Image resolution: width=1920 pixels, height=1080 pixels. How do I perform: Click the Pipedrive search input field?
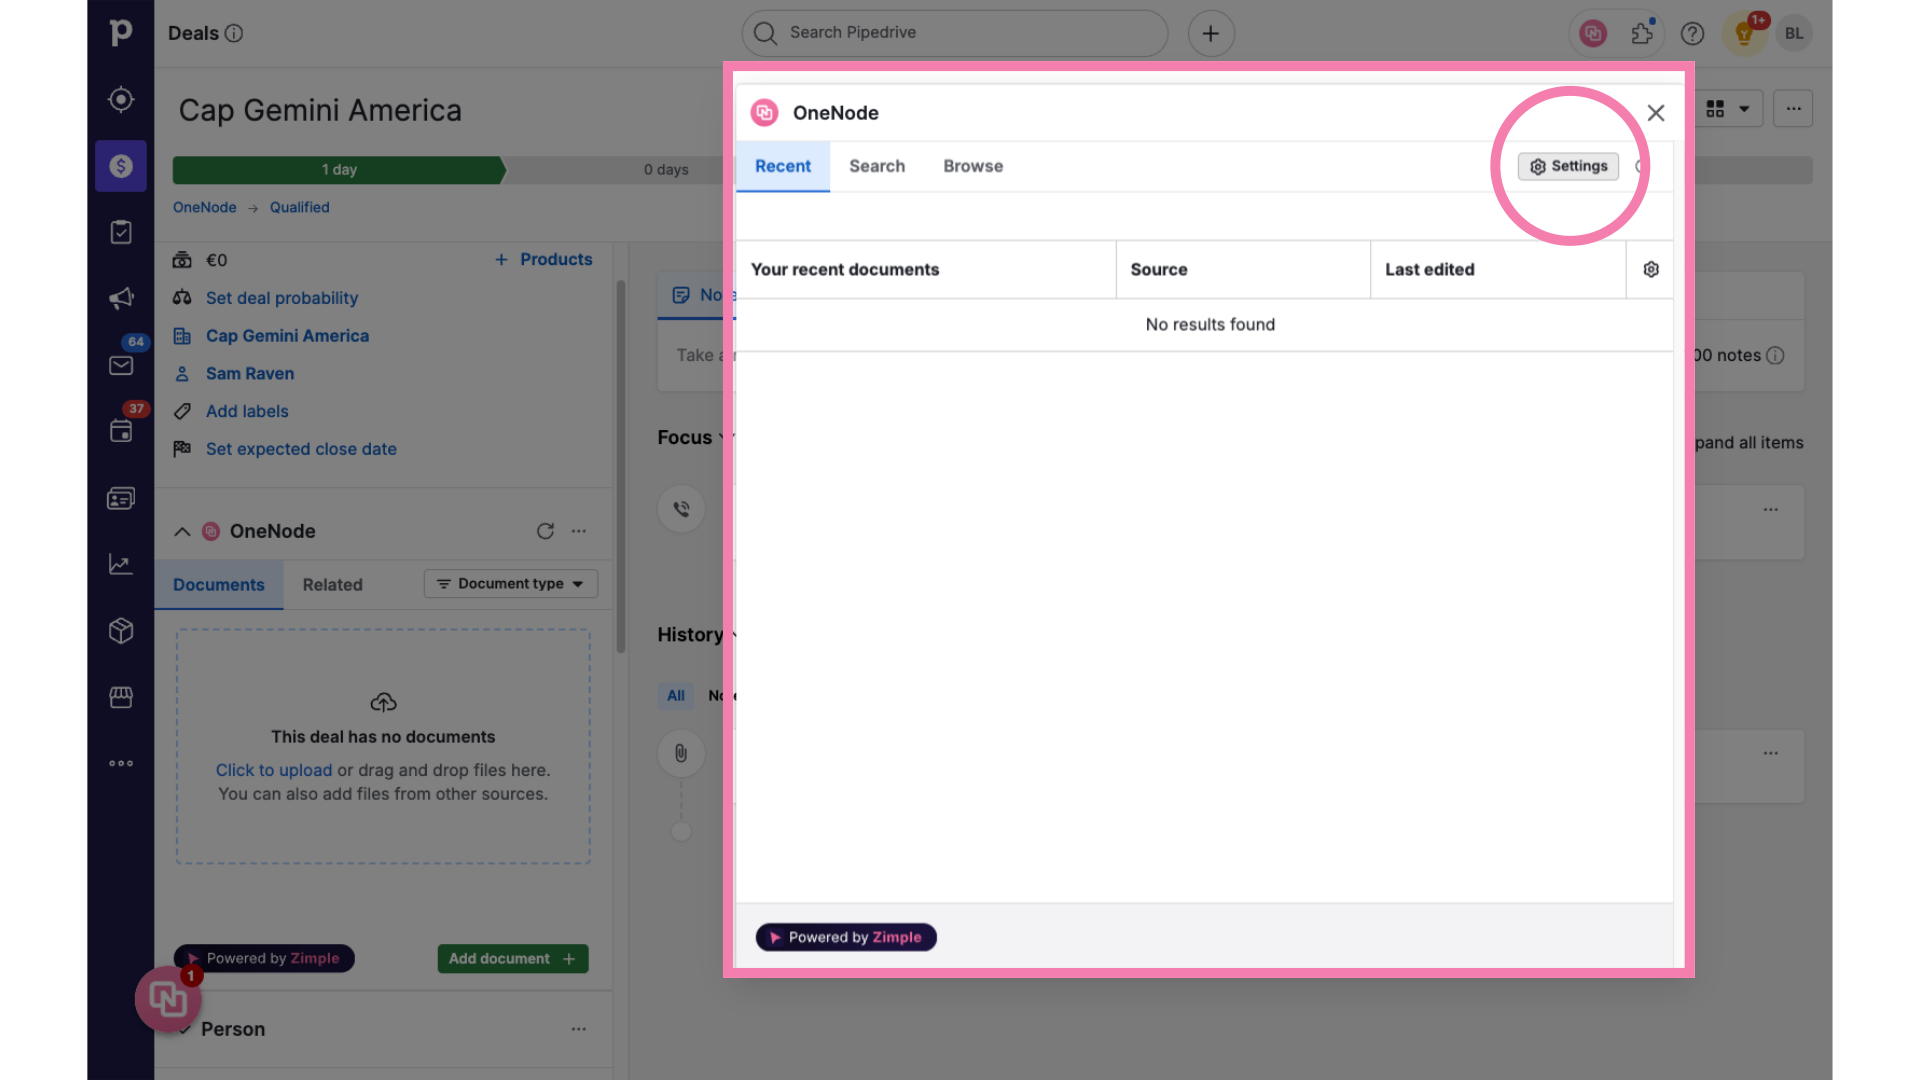953,33
